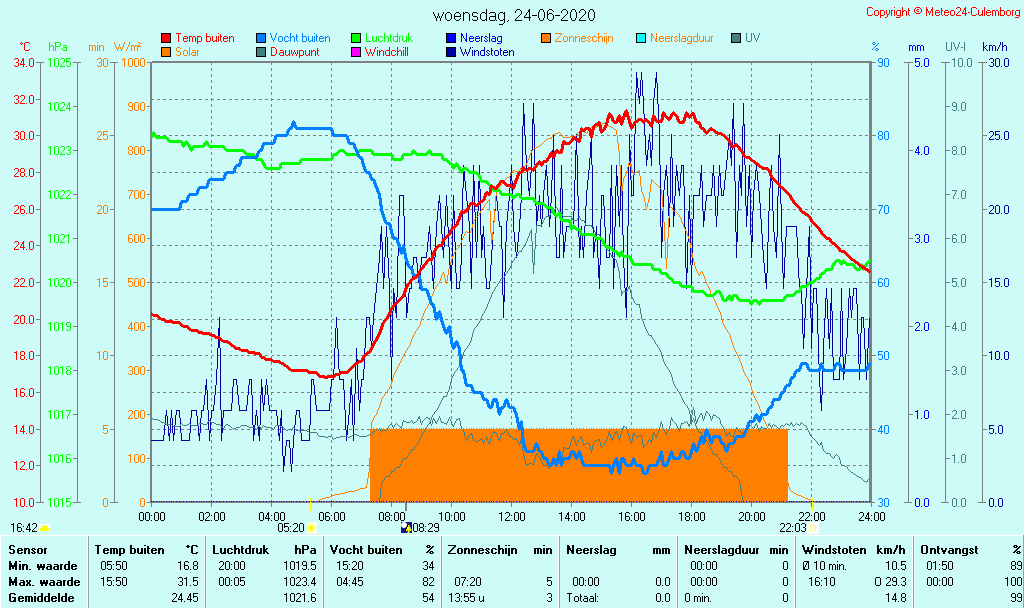Click the green Luchtdruk legend square
Viewport: 1026px width, 608px height.
tap(356, 38)
